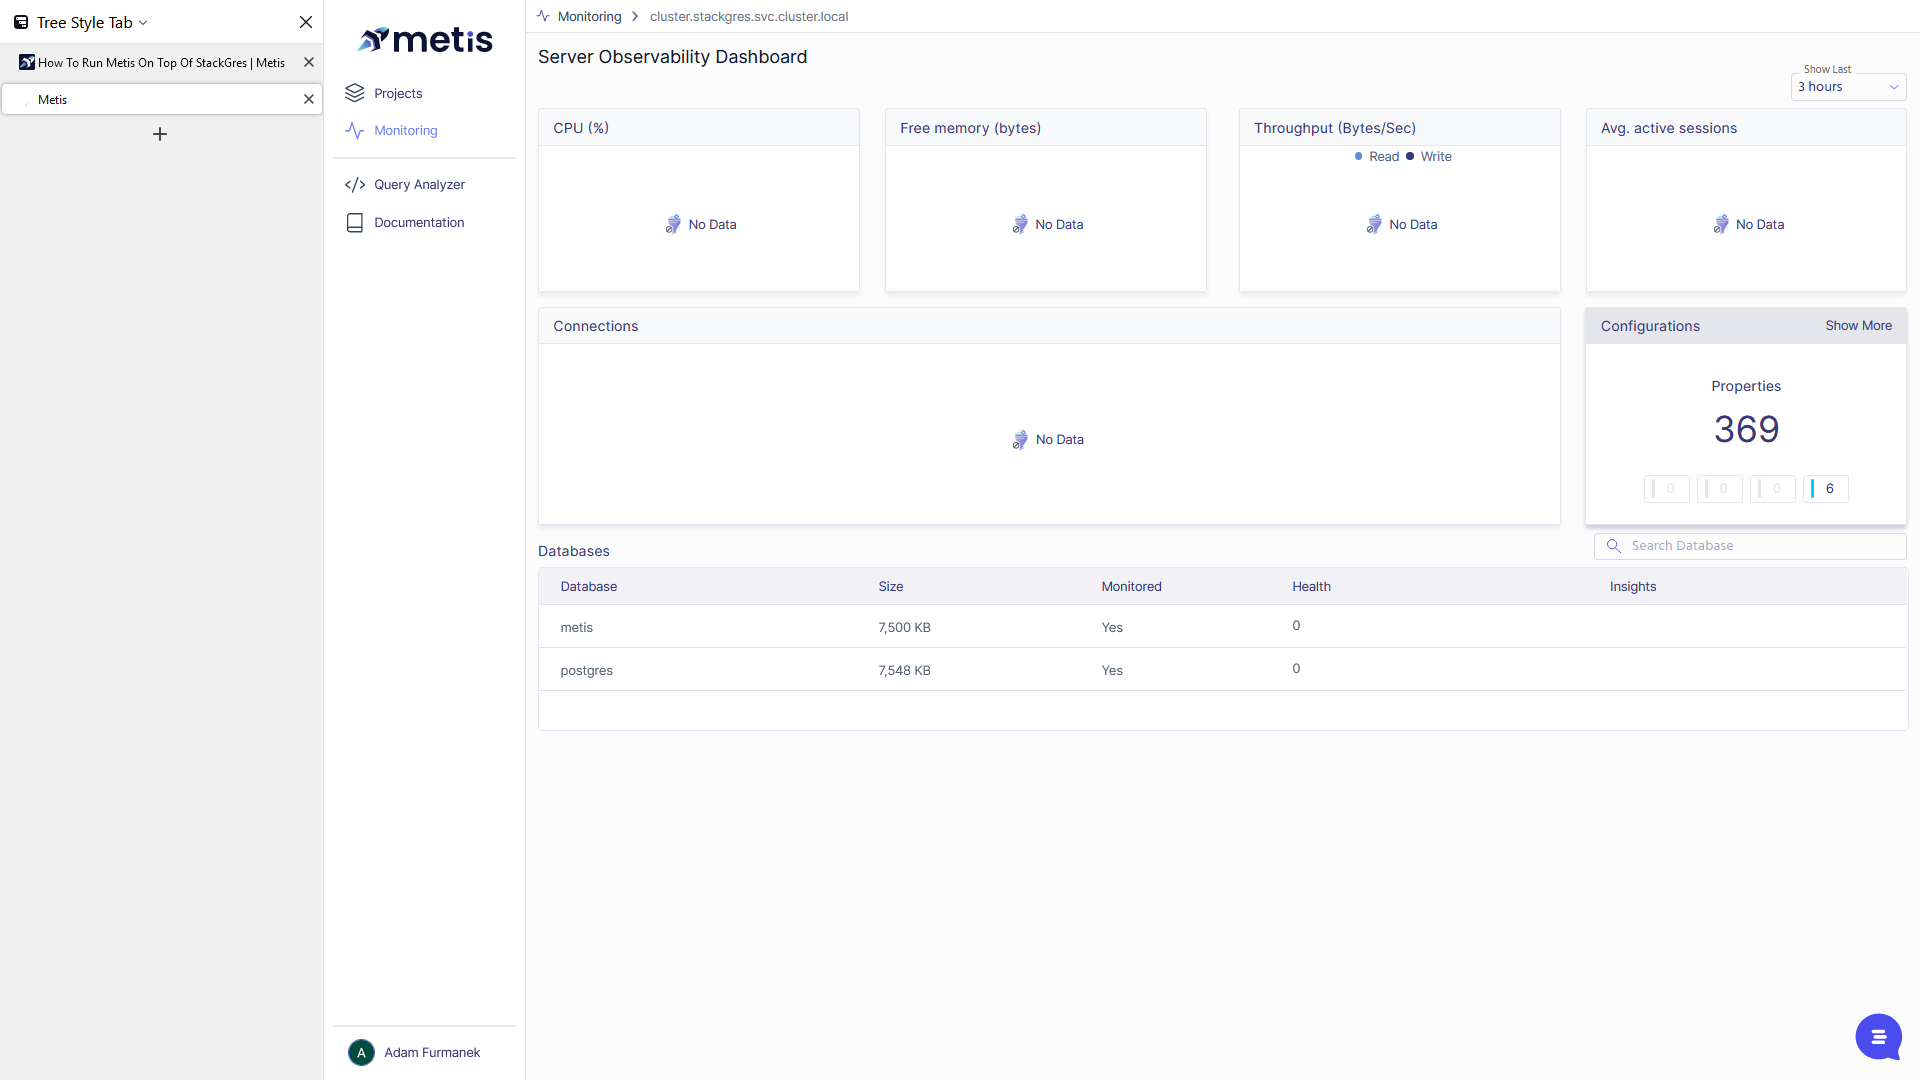Open the postgres database row
1920x1080 pixels.
1222,670
